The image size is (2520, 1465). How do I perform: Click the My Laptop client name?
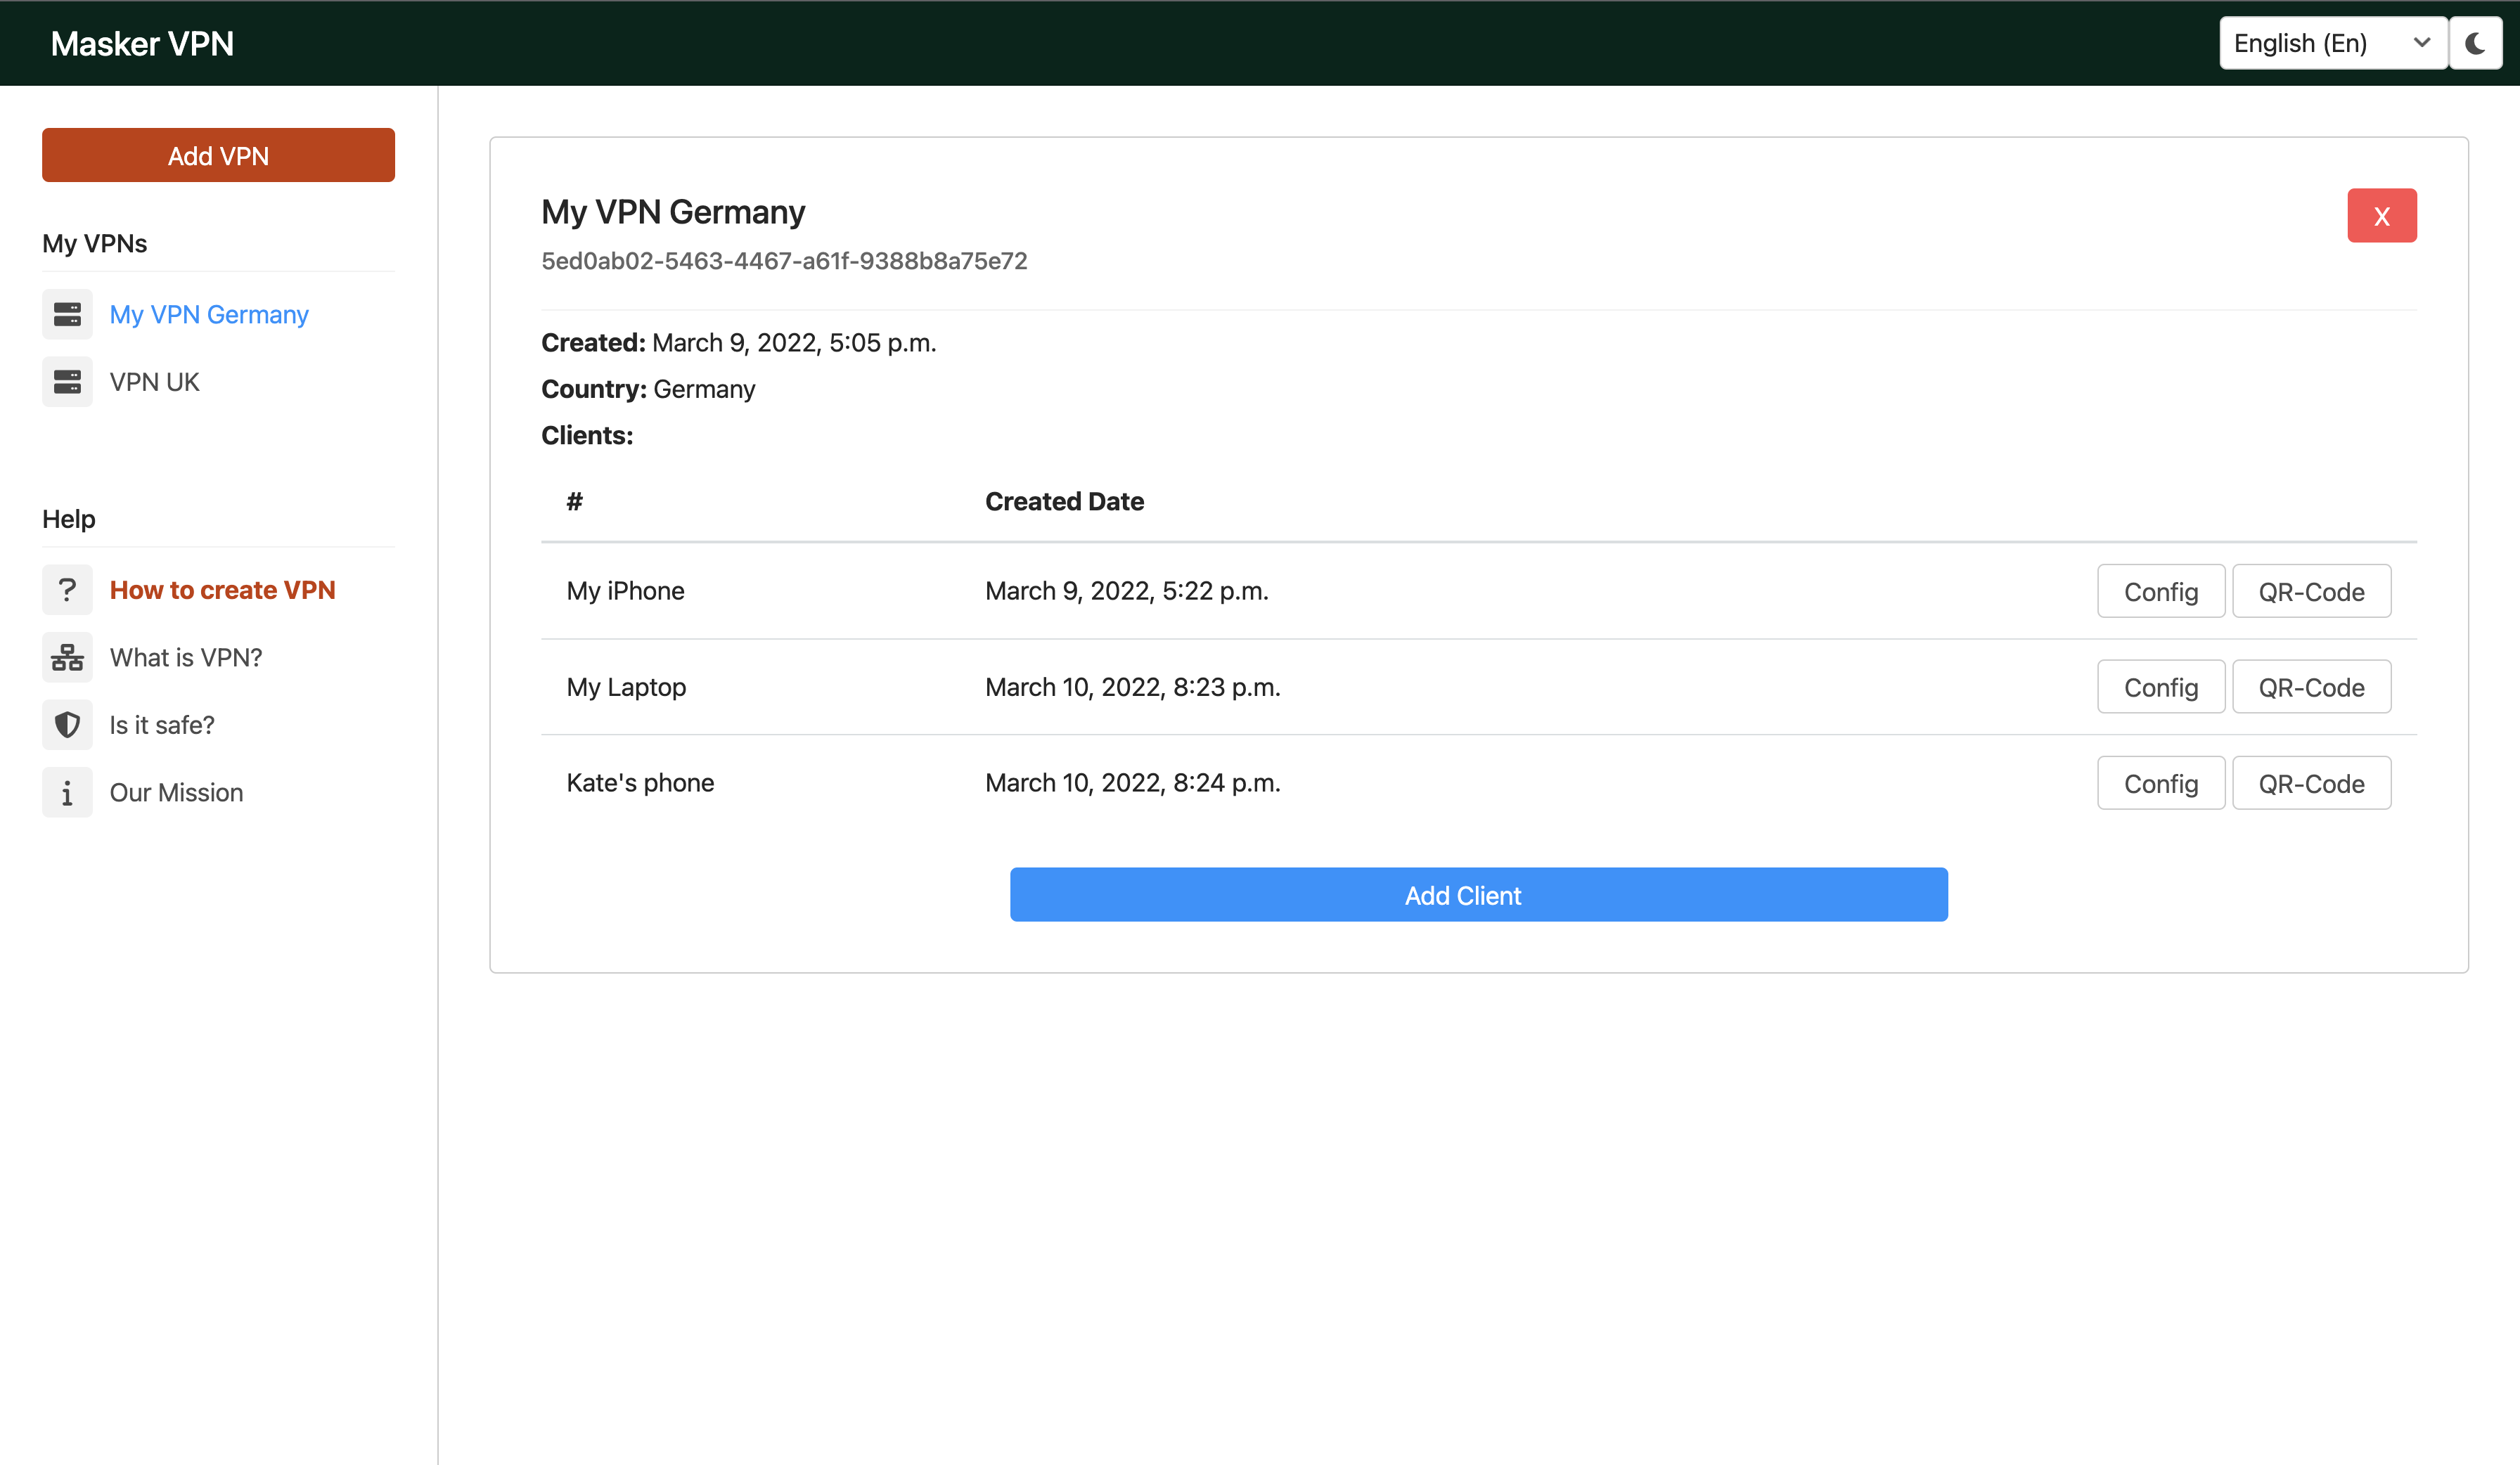626,687
